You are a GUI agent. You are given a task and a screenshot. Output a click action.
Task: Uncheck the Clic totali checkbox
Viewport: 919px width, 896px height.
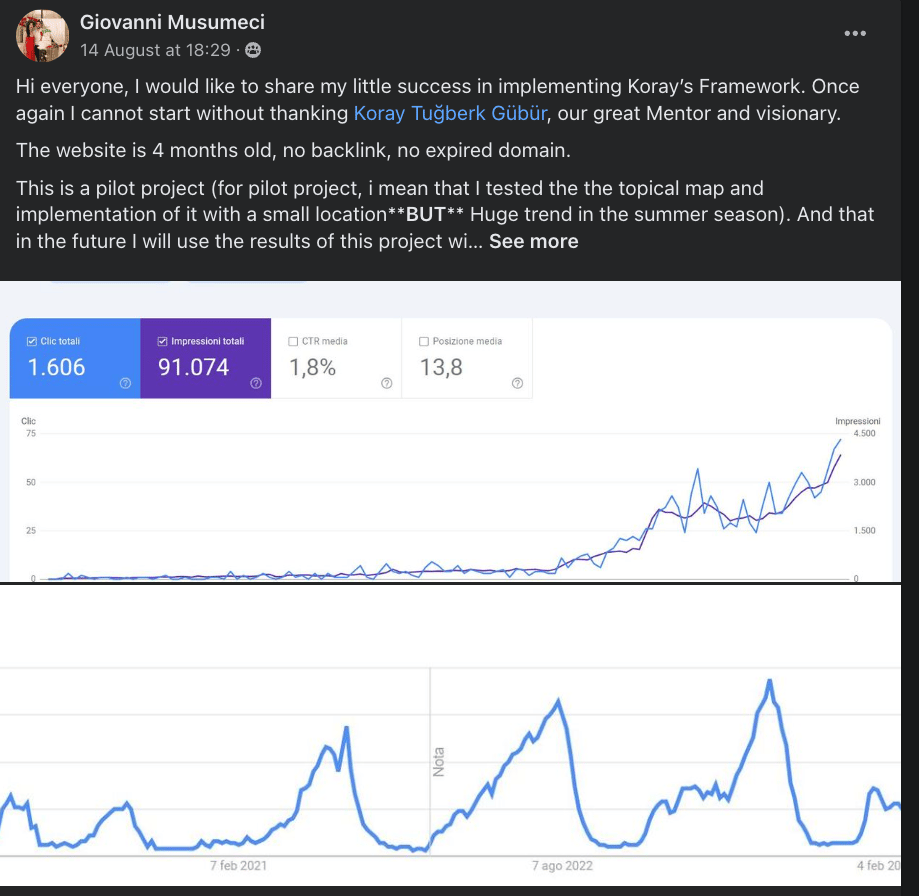click(33, 342)
